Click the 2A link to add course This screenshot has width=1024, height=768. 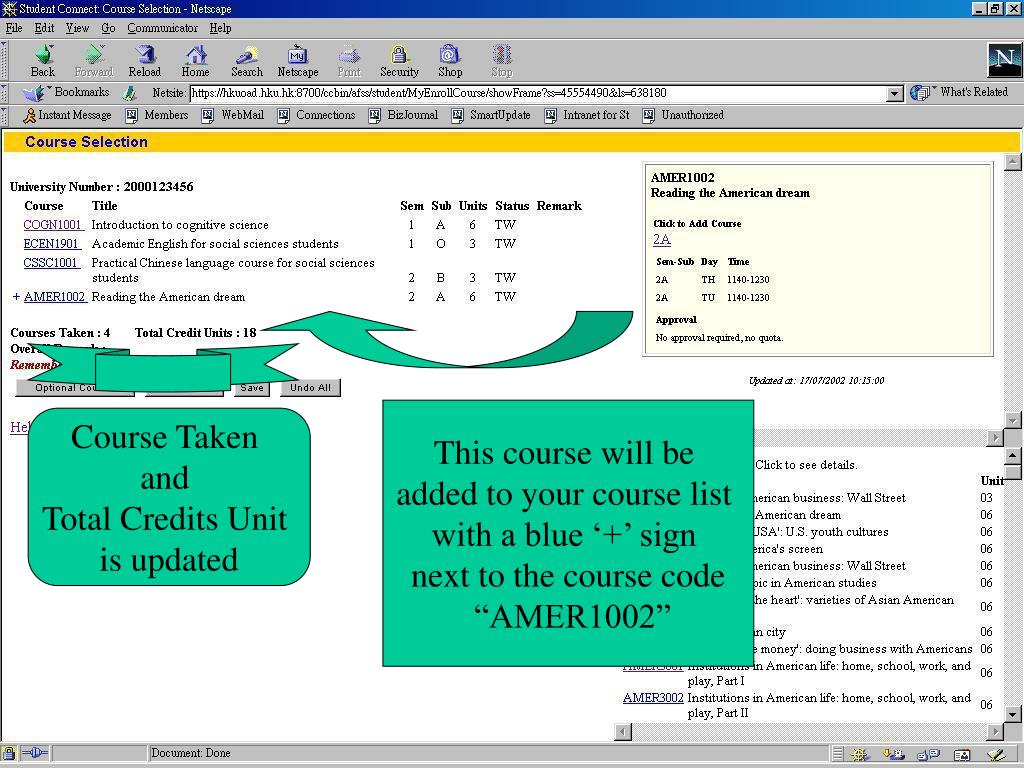click(662, 239)
